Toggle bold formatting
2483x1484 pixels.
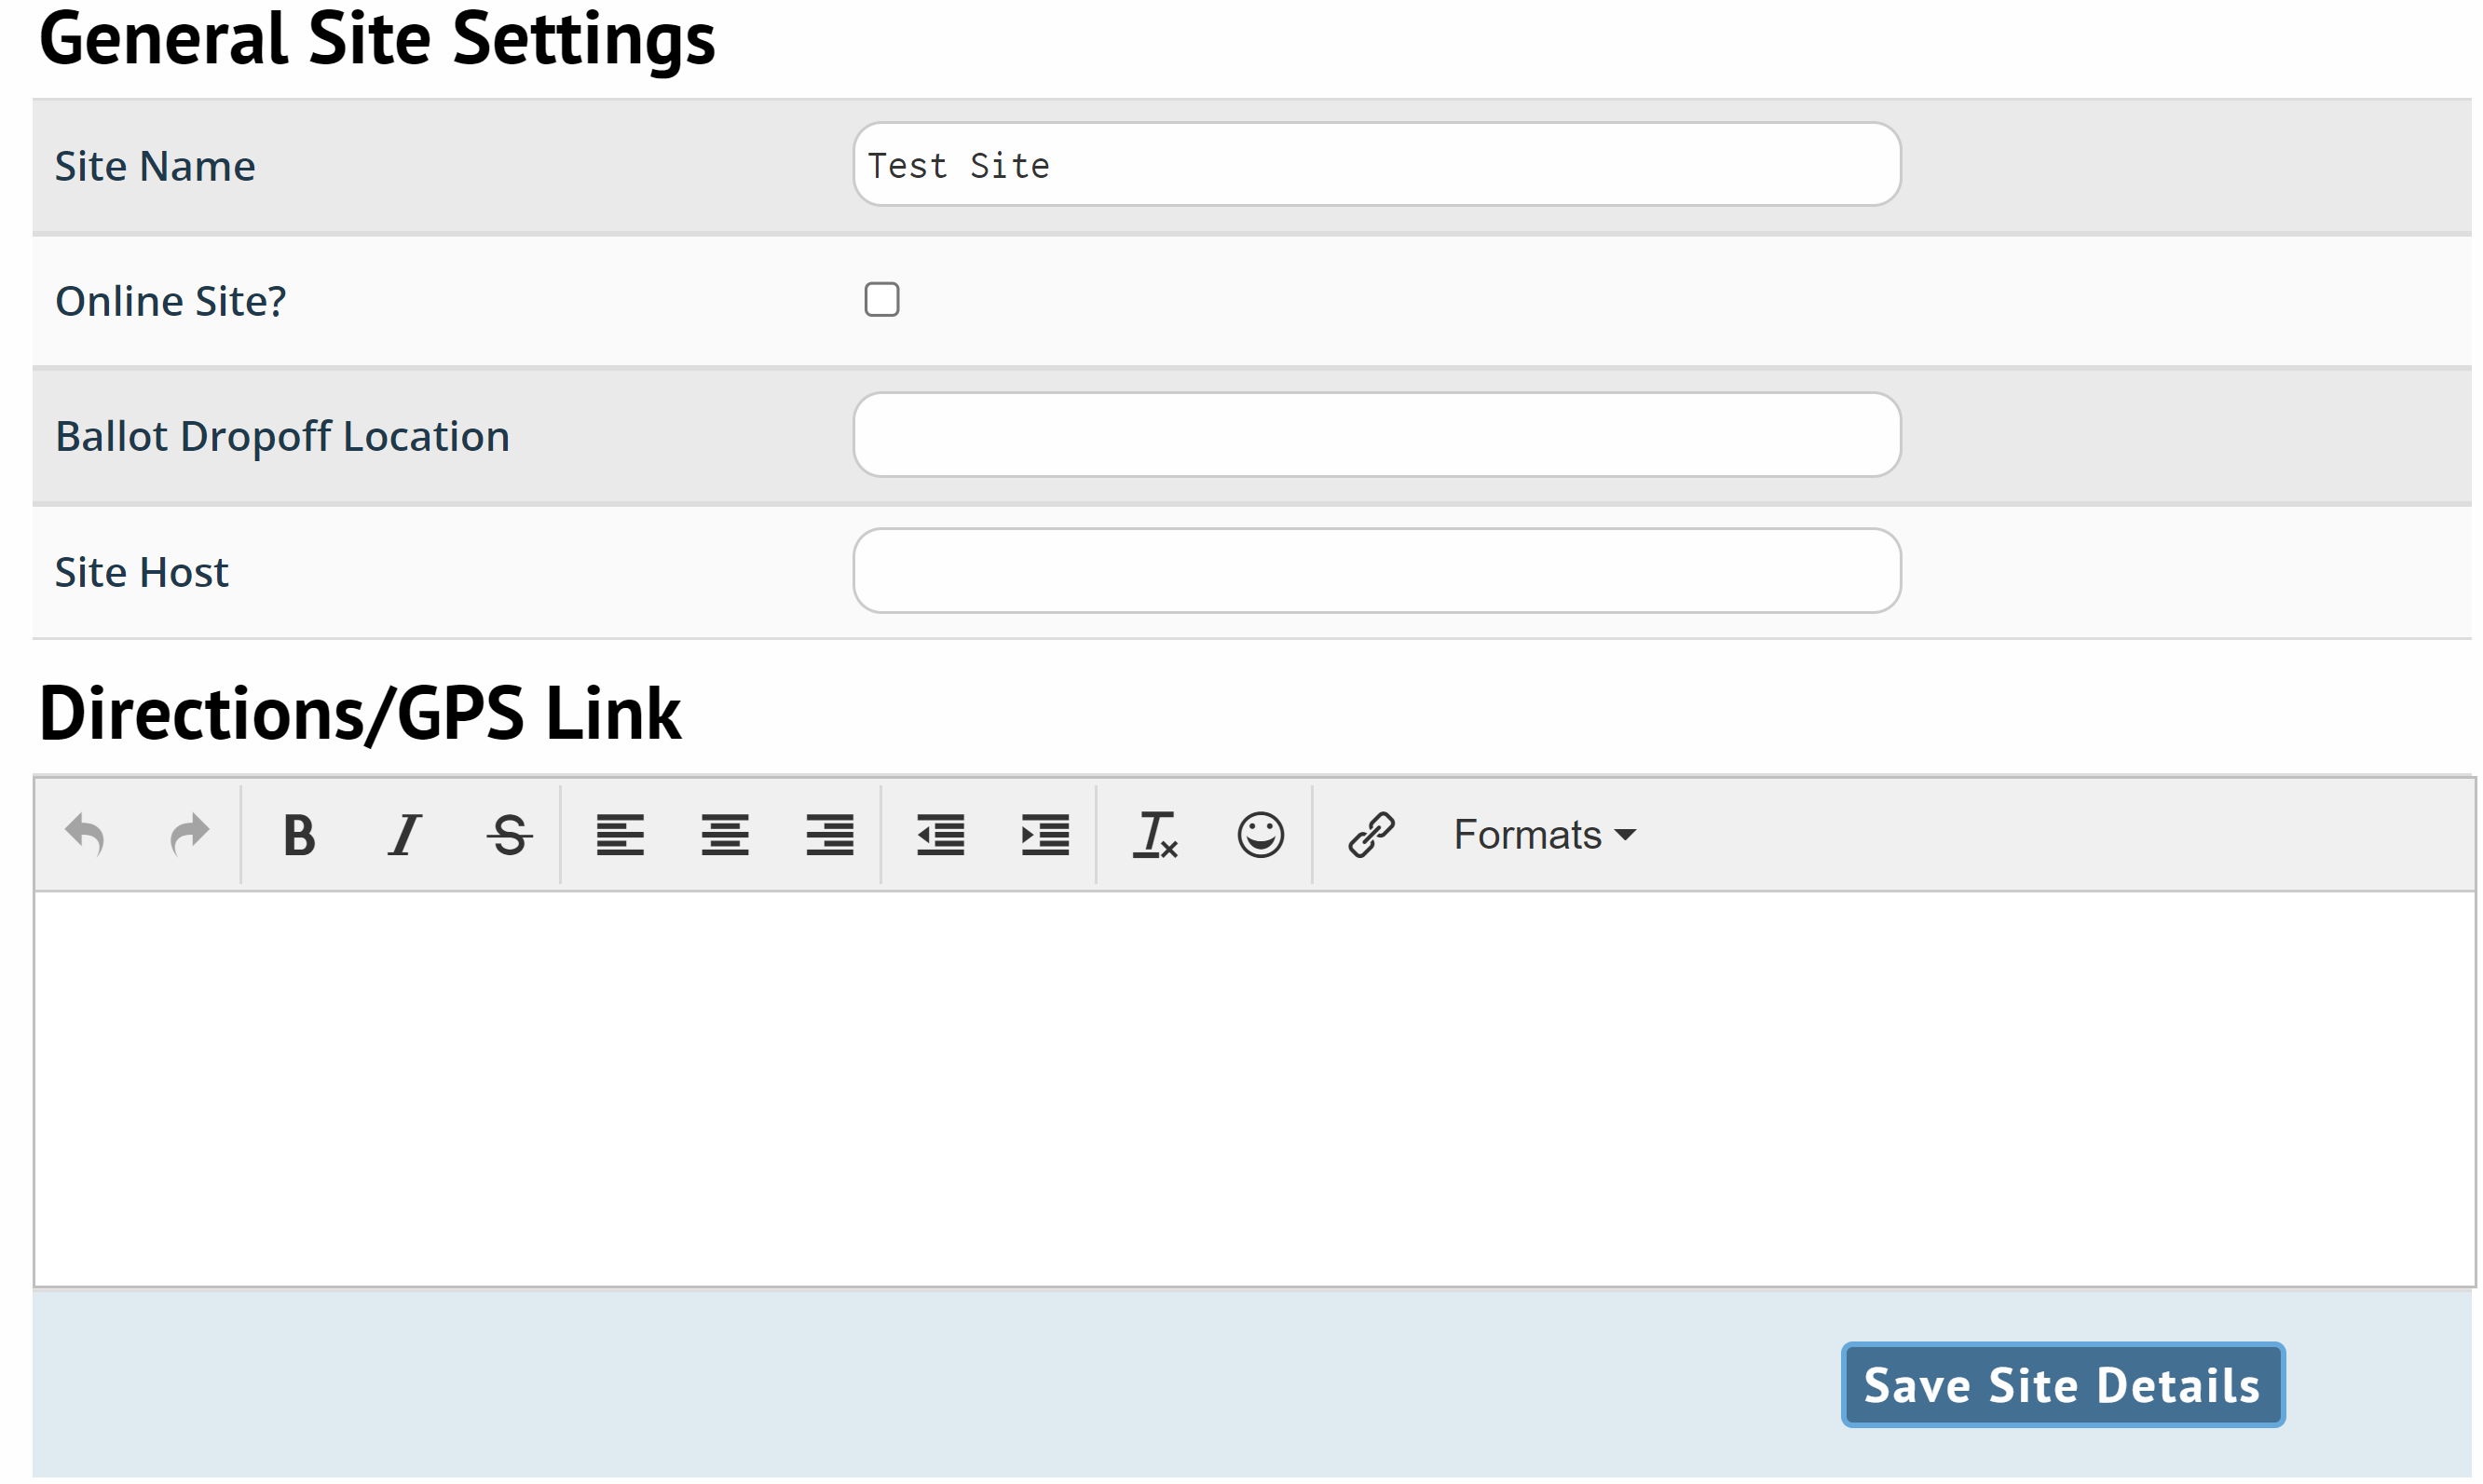(299, 836)
